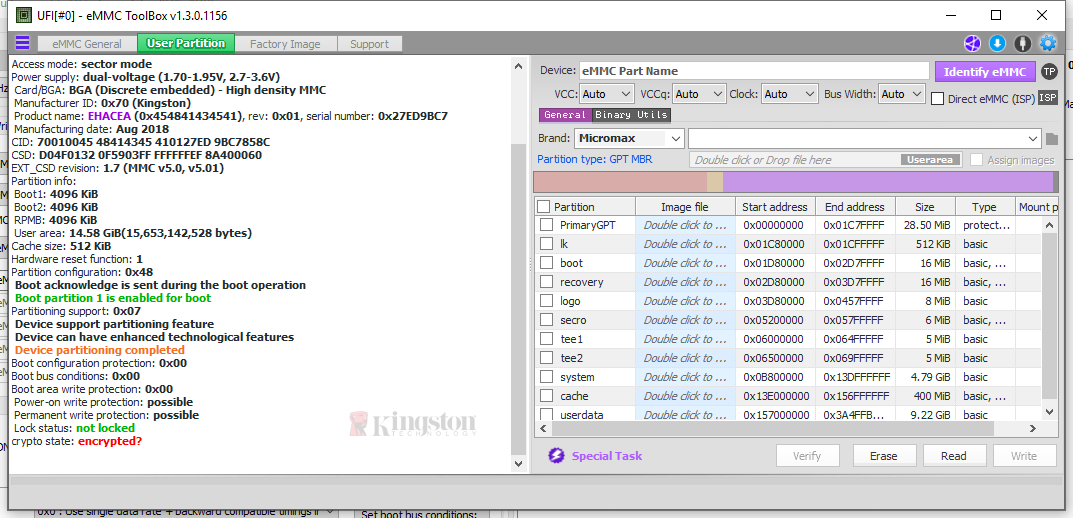Click the info log up scroll arrow
The width and height of the screenshot is (1073, 518).
coord(518,66)
